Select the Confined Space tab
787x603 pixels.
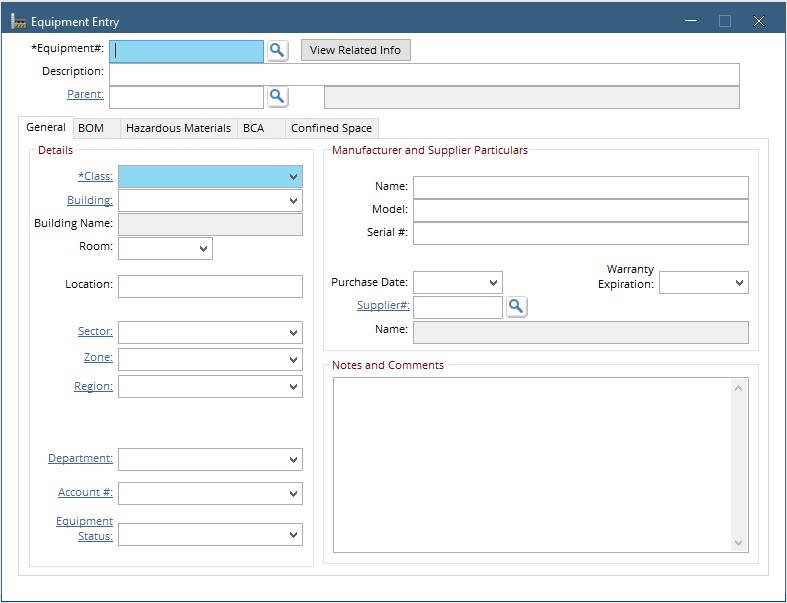tap(331, 128)
